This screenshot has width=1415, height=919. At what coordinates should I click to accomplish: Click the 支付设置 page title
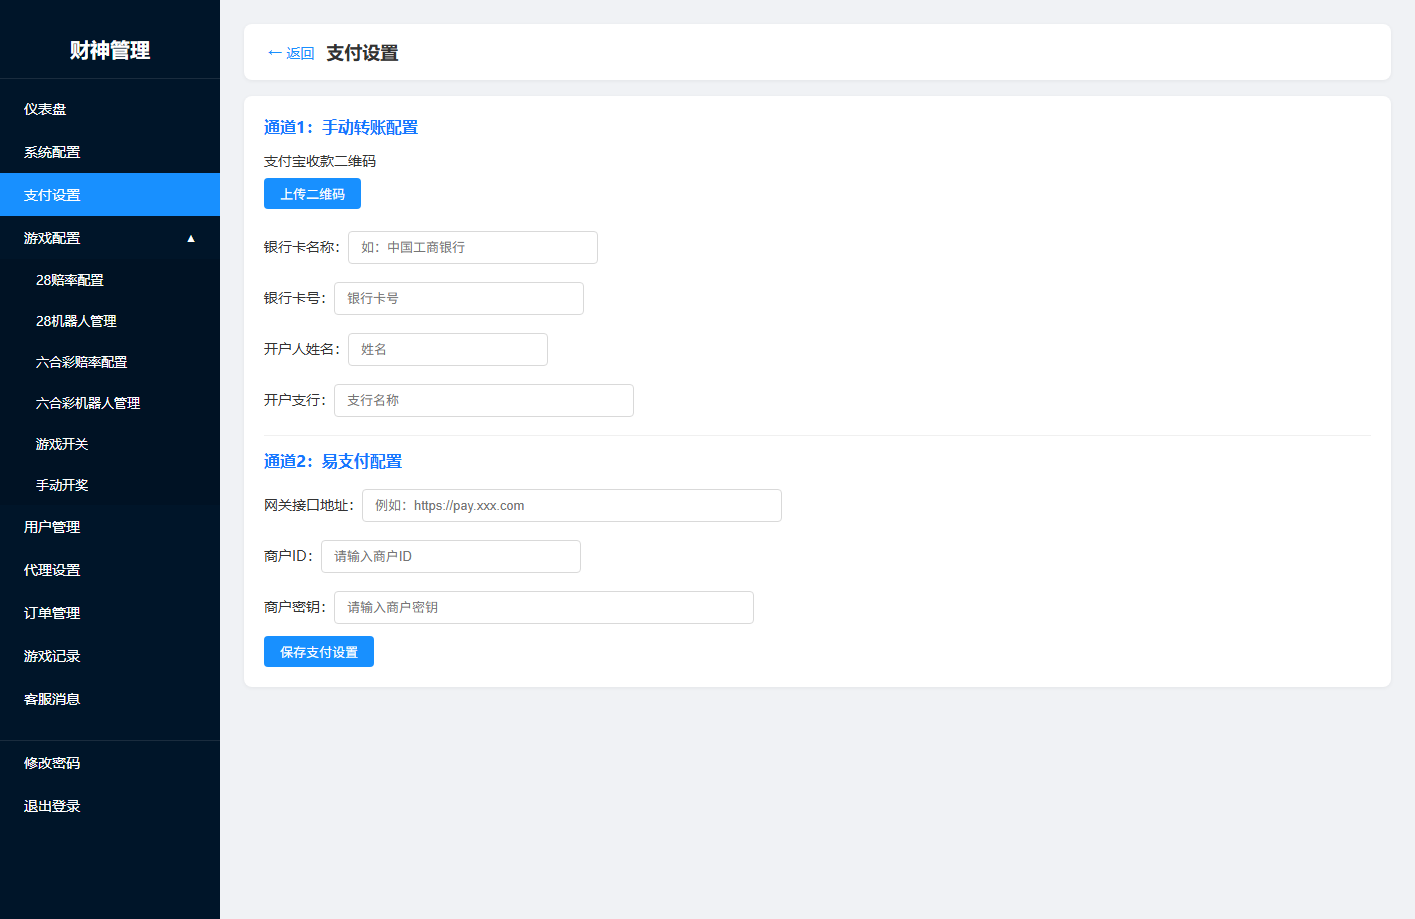pos(362,53)
